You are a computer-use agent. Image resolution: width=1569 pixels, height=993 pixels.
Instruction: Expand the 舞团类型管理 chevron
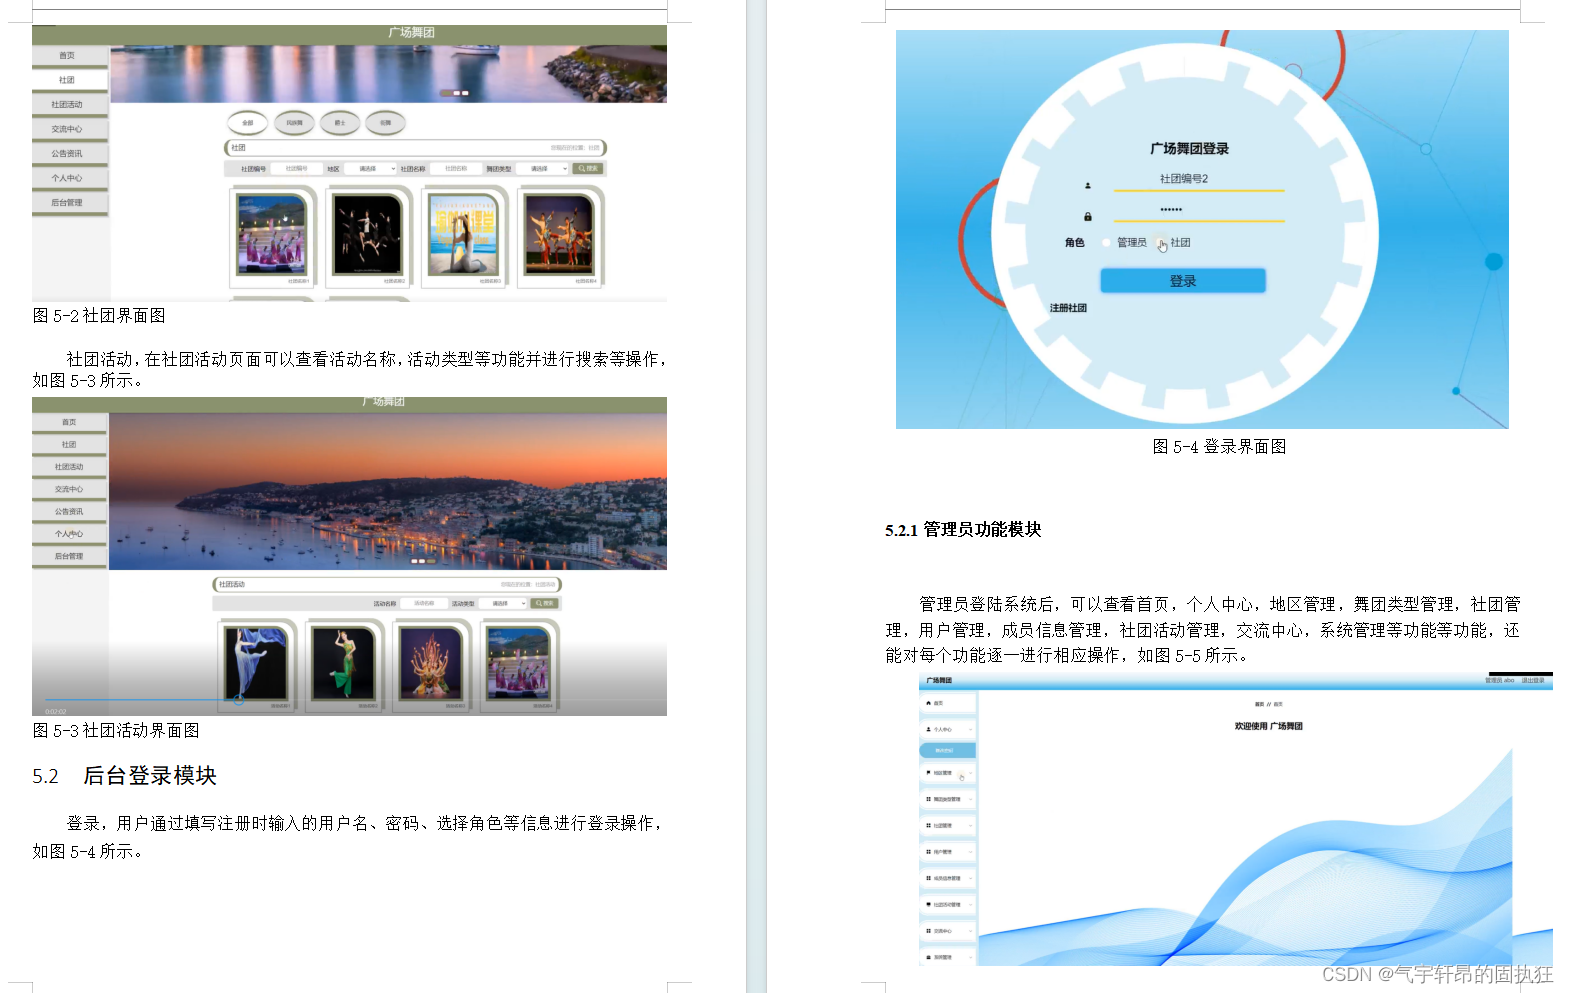point(970,799)
